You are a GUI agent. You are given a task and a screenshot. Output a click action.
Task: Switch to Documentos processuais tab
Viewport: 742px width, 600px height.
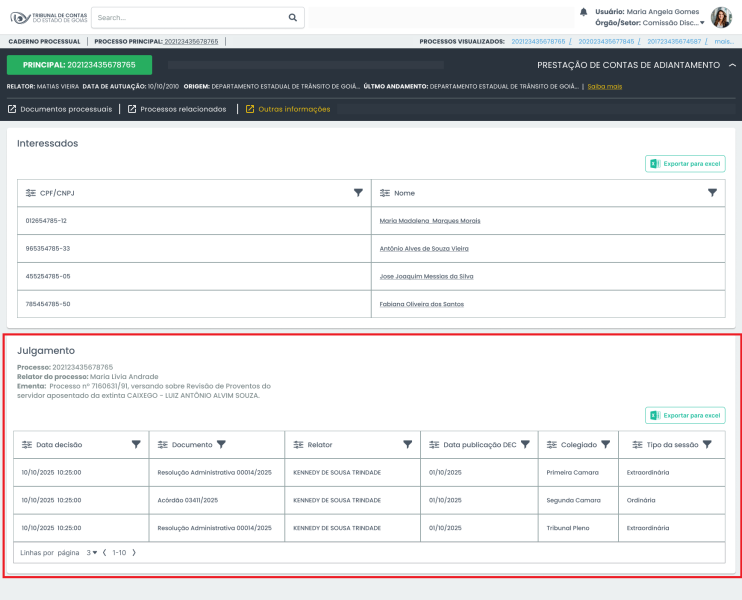[60, 109]
